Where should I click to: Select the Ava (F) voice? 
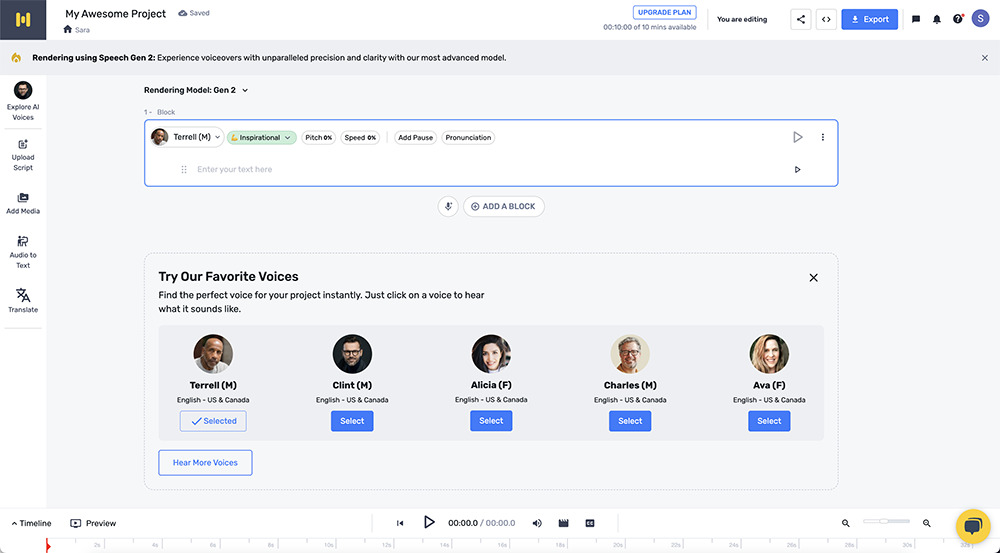tap(769, 421)
